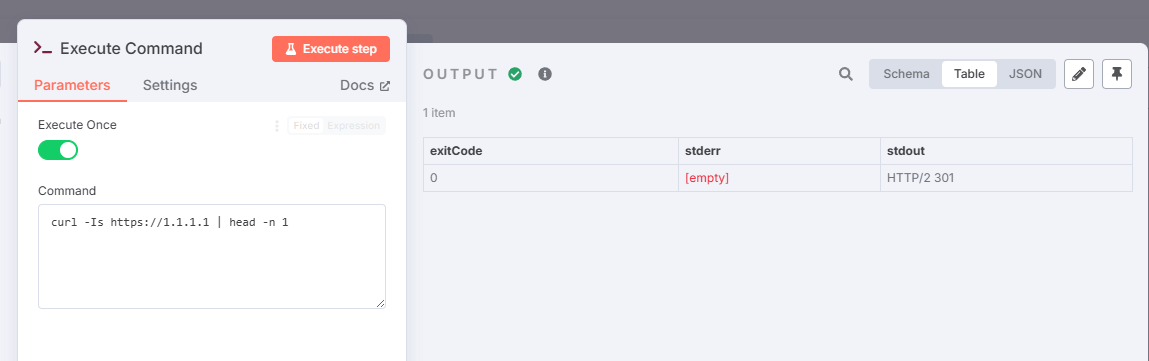Click the green success checkmark icon
Screen dimensions: 1149x361
coord(515,74)
